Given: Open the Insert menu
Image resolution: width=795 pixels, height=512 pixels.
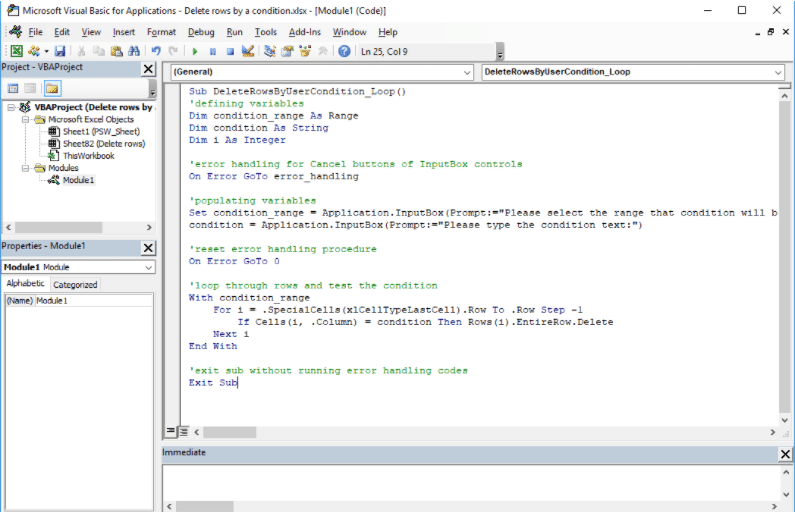Looking at the screenshot, I should pyautogui.click(x=124, y=32).
